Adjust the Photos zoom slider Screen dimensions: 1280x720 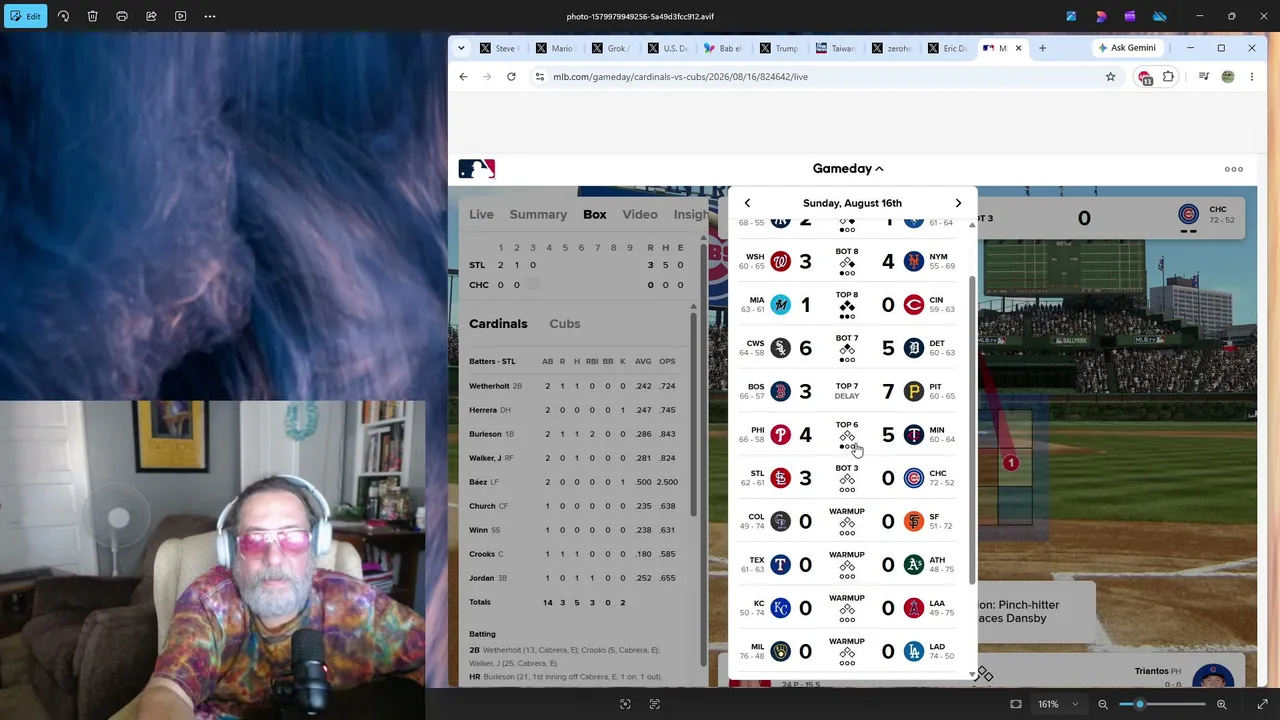click(1139, 704)
